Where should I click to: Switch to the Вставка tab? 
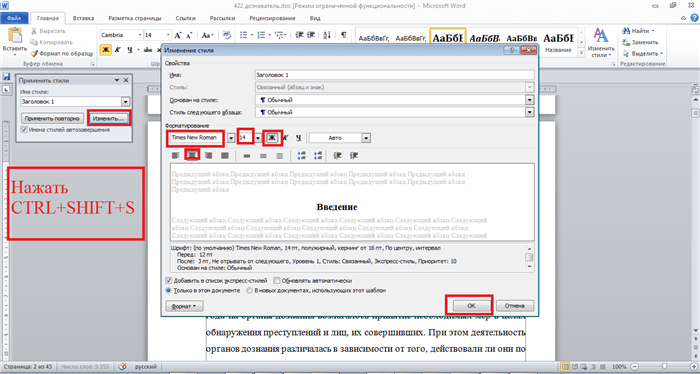[x=83, y=18]
